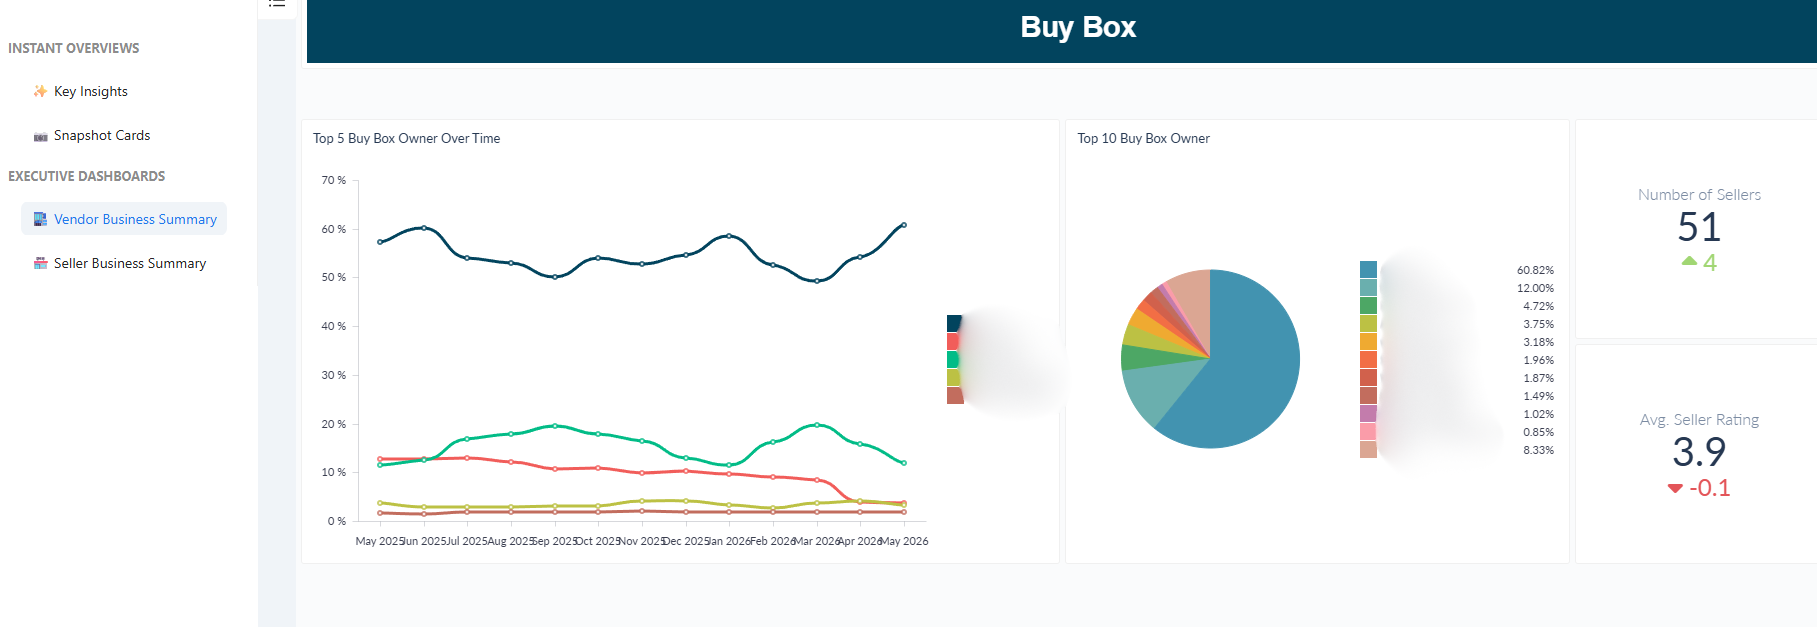The image size is (1817, 627).
Task: Select the 60.82% blue legend swatch
Action: [x=1368, y=269]
